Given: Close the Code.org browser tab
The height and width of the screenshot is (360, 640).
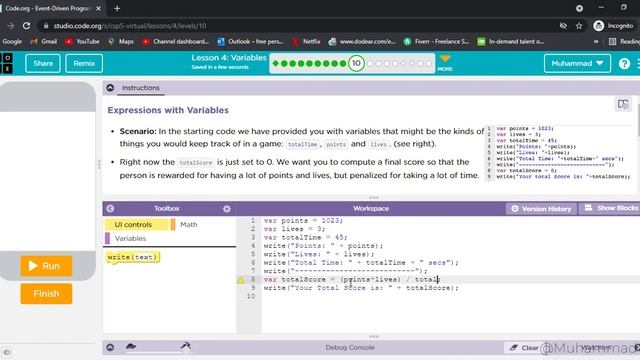Looking at the screenshot, I should pyautogui.click(x=98, y=8).
